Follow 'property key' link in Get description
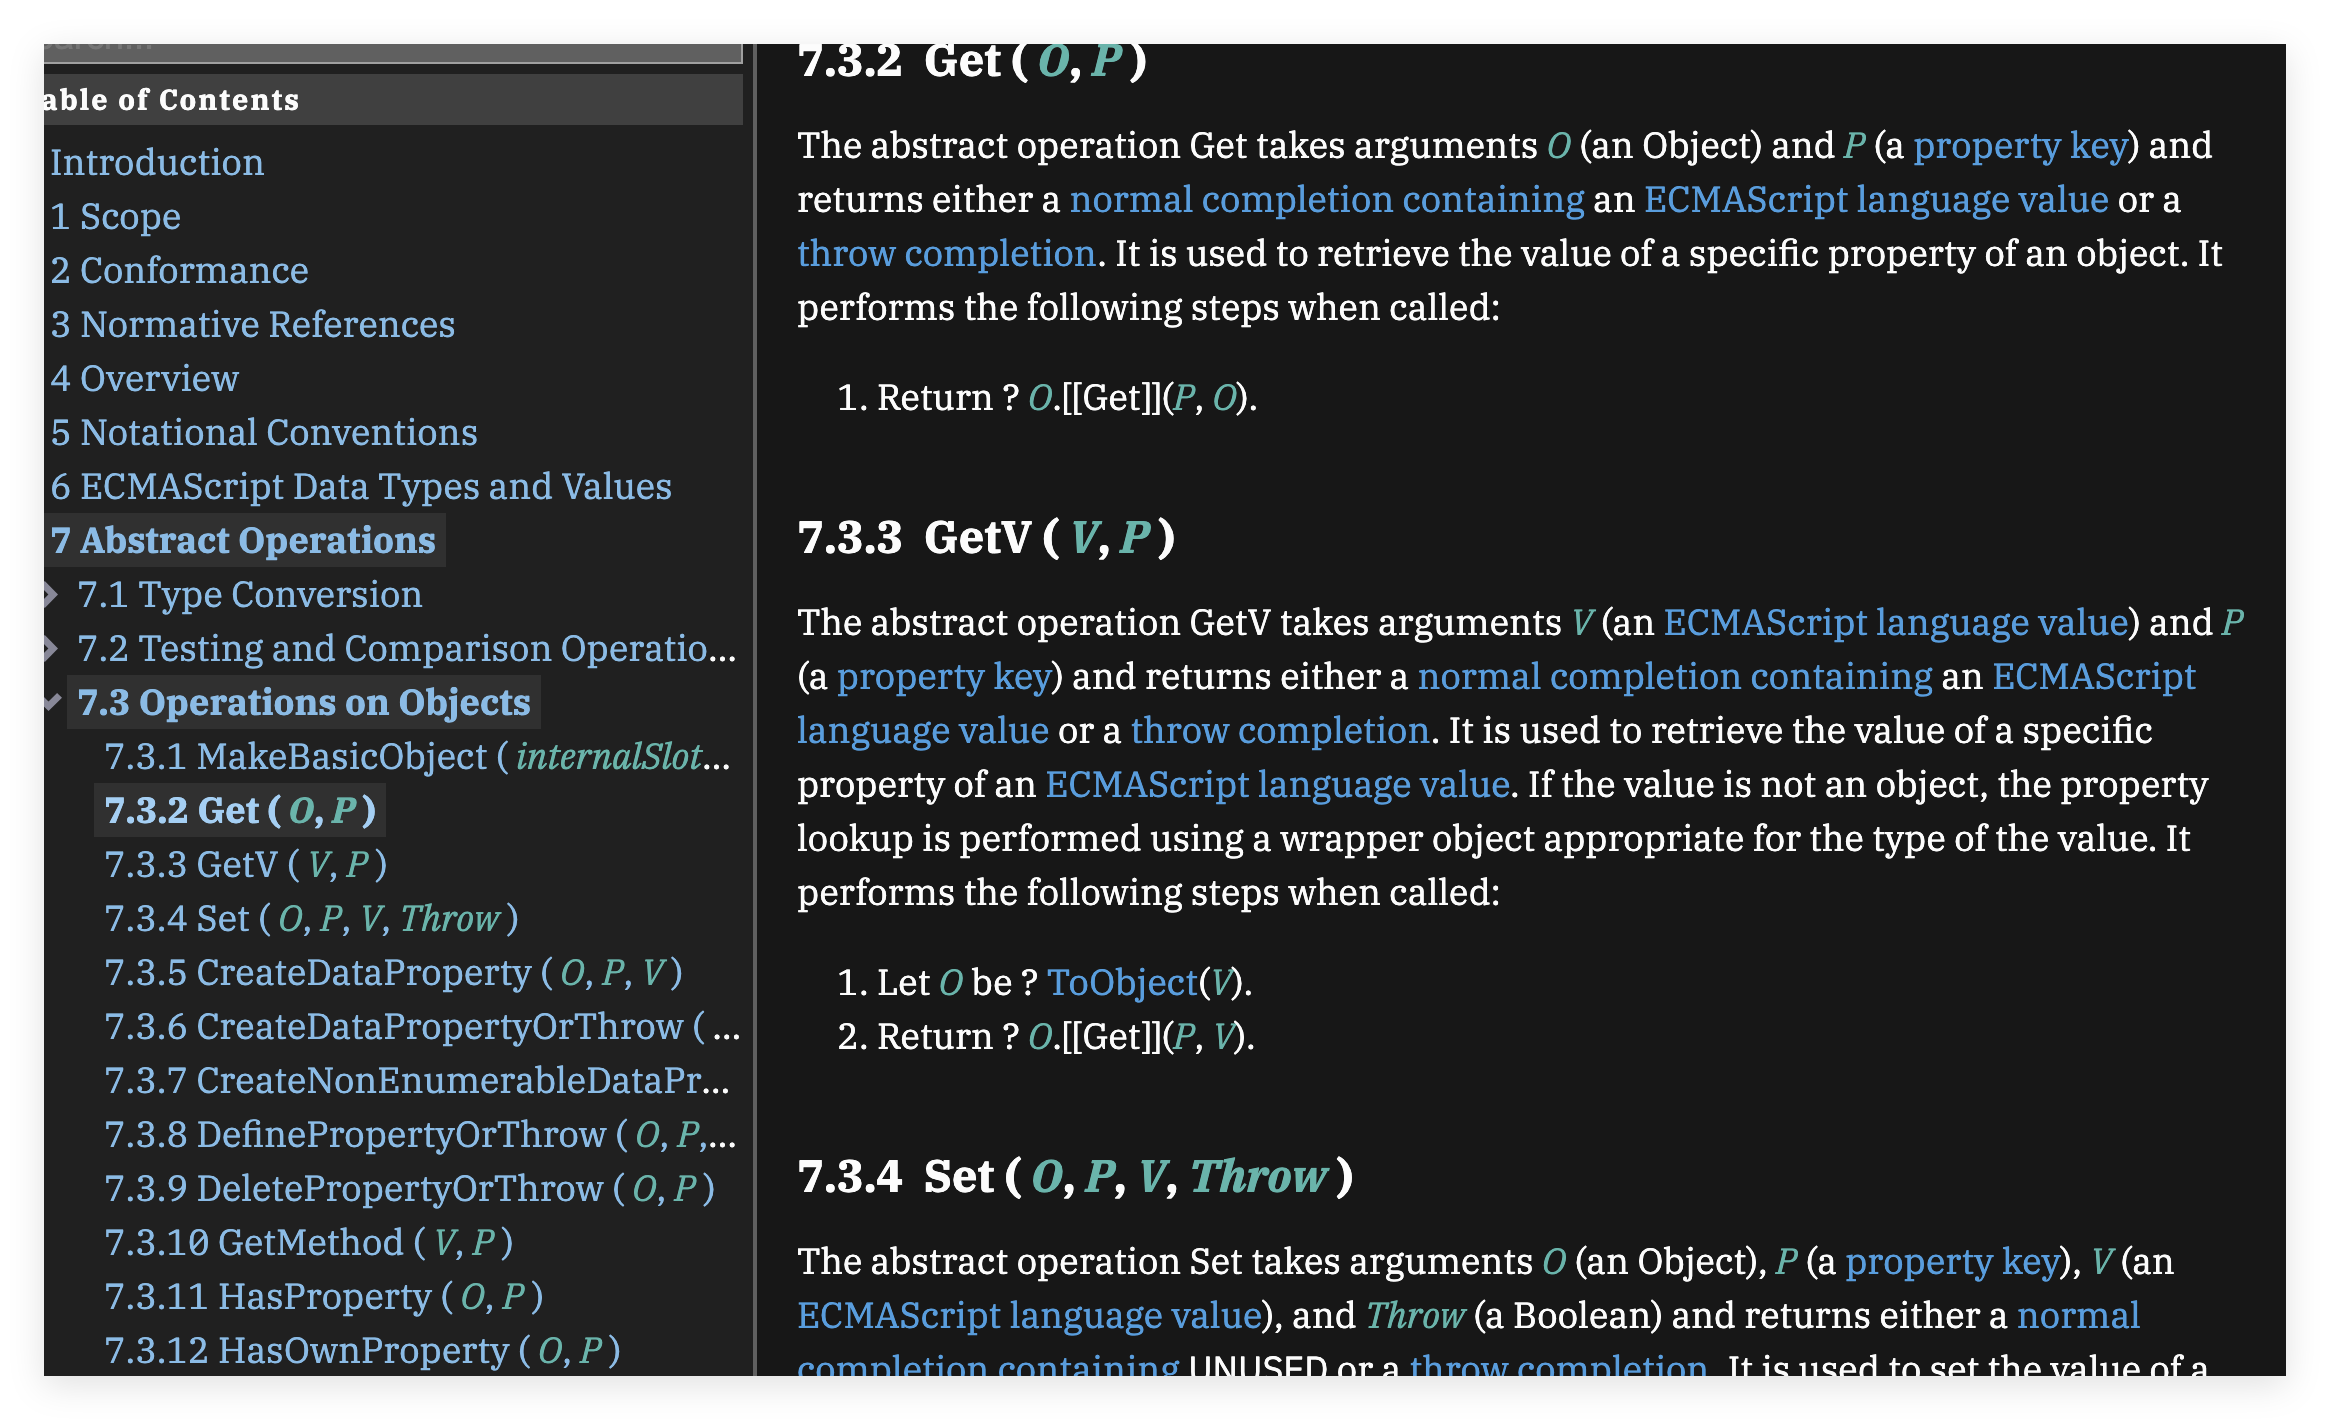 tap(2019, 146)
